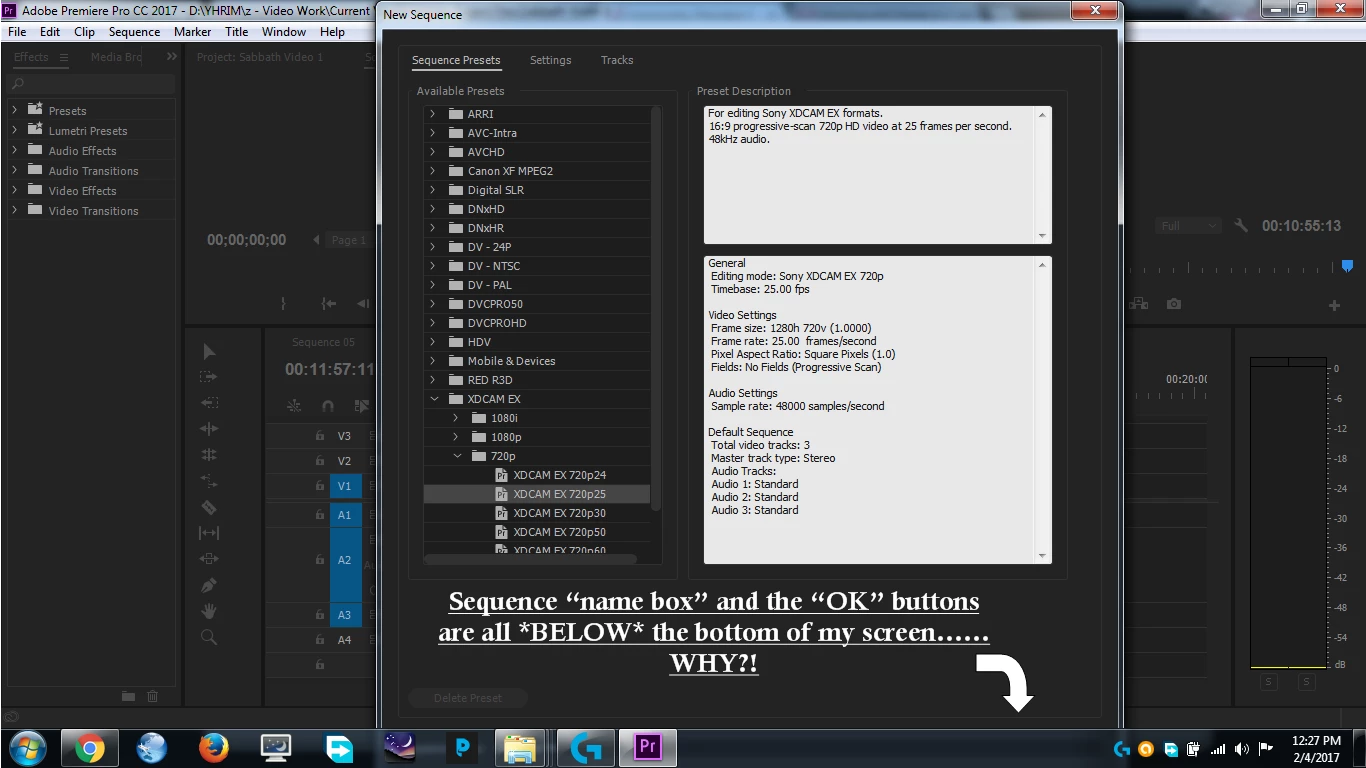The height and width of the screenshot is (768, 1366).
Task: Toggle A1 track targeting
Action: [x=345, y=515]
